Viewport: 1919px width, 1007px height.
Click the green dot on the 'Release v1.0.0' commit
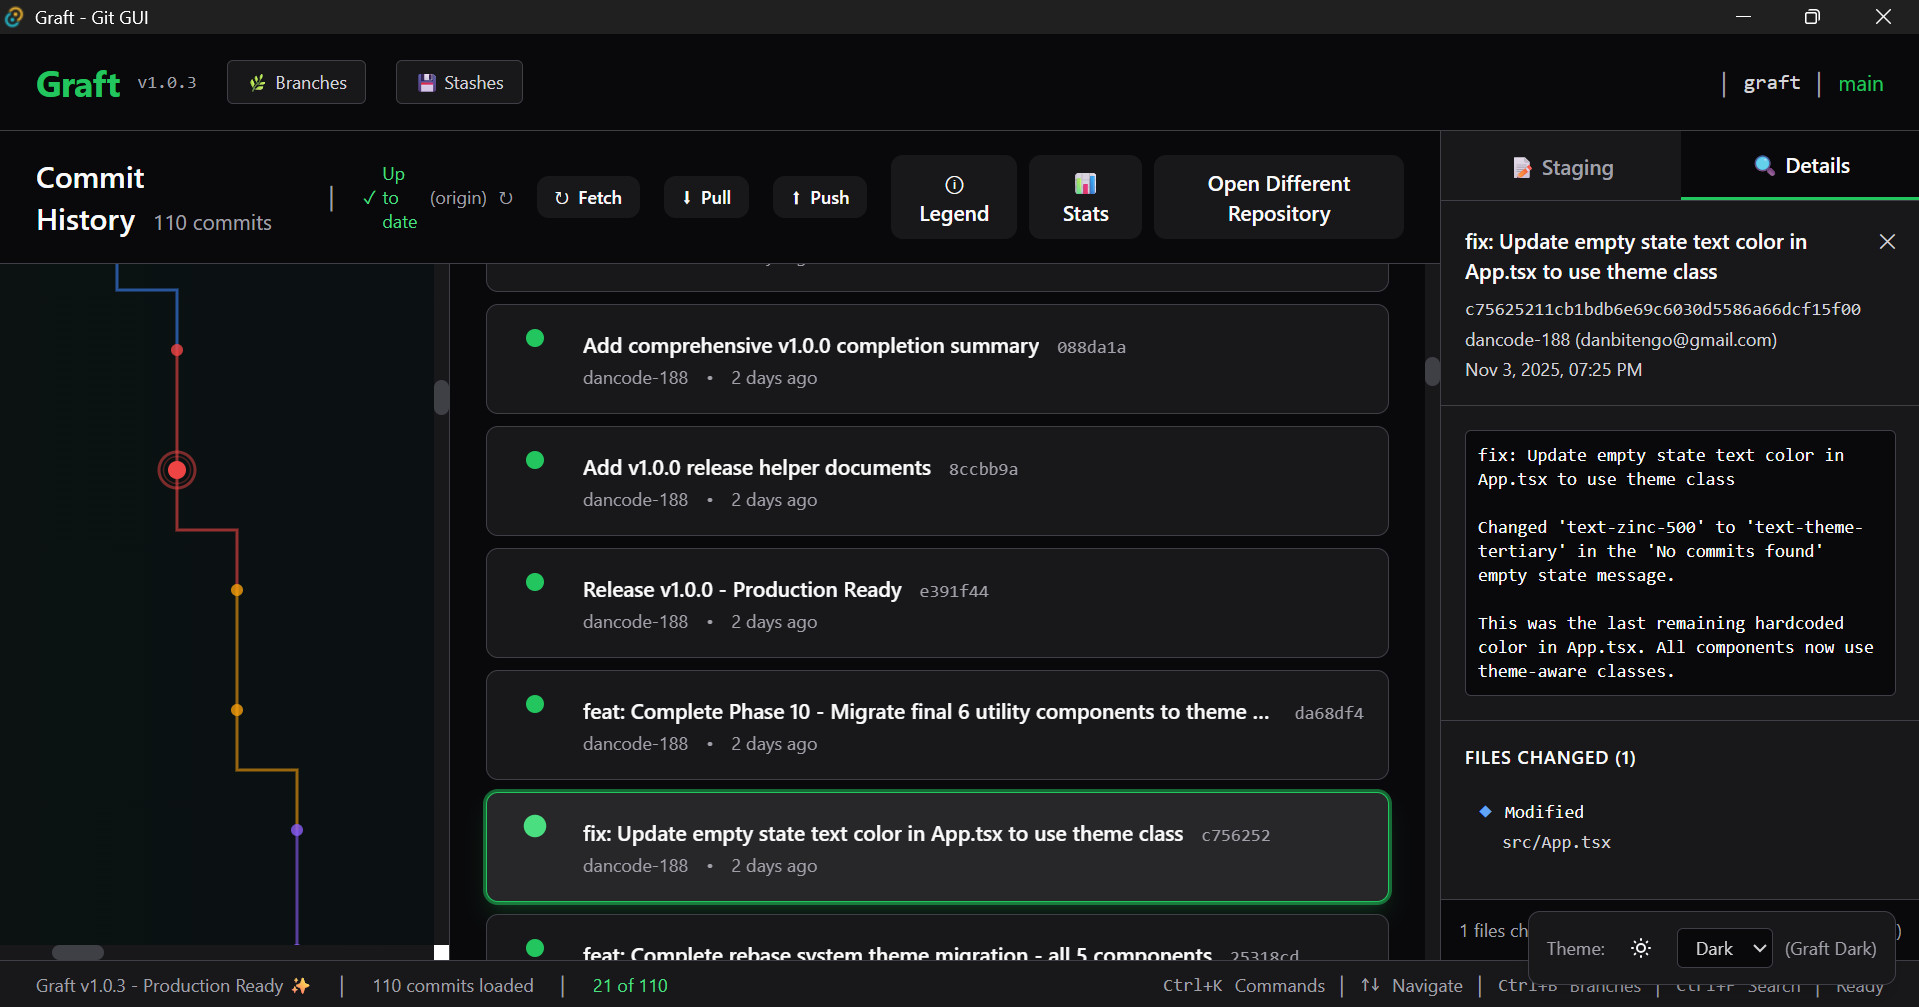point(535,582)
